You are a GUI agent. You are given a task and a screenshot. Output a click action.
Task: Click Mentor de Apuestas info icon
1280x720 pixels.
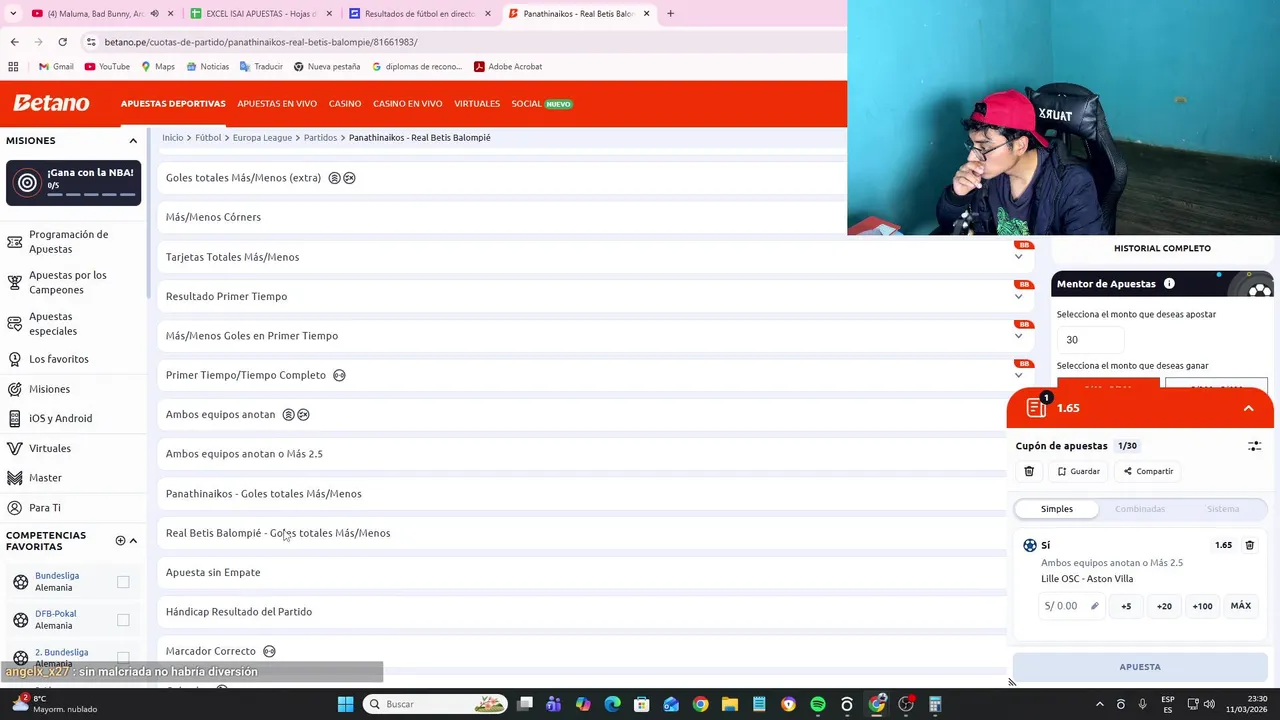(x=1169, y=284)
